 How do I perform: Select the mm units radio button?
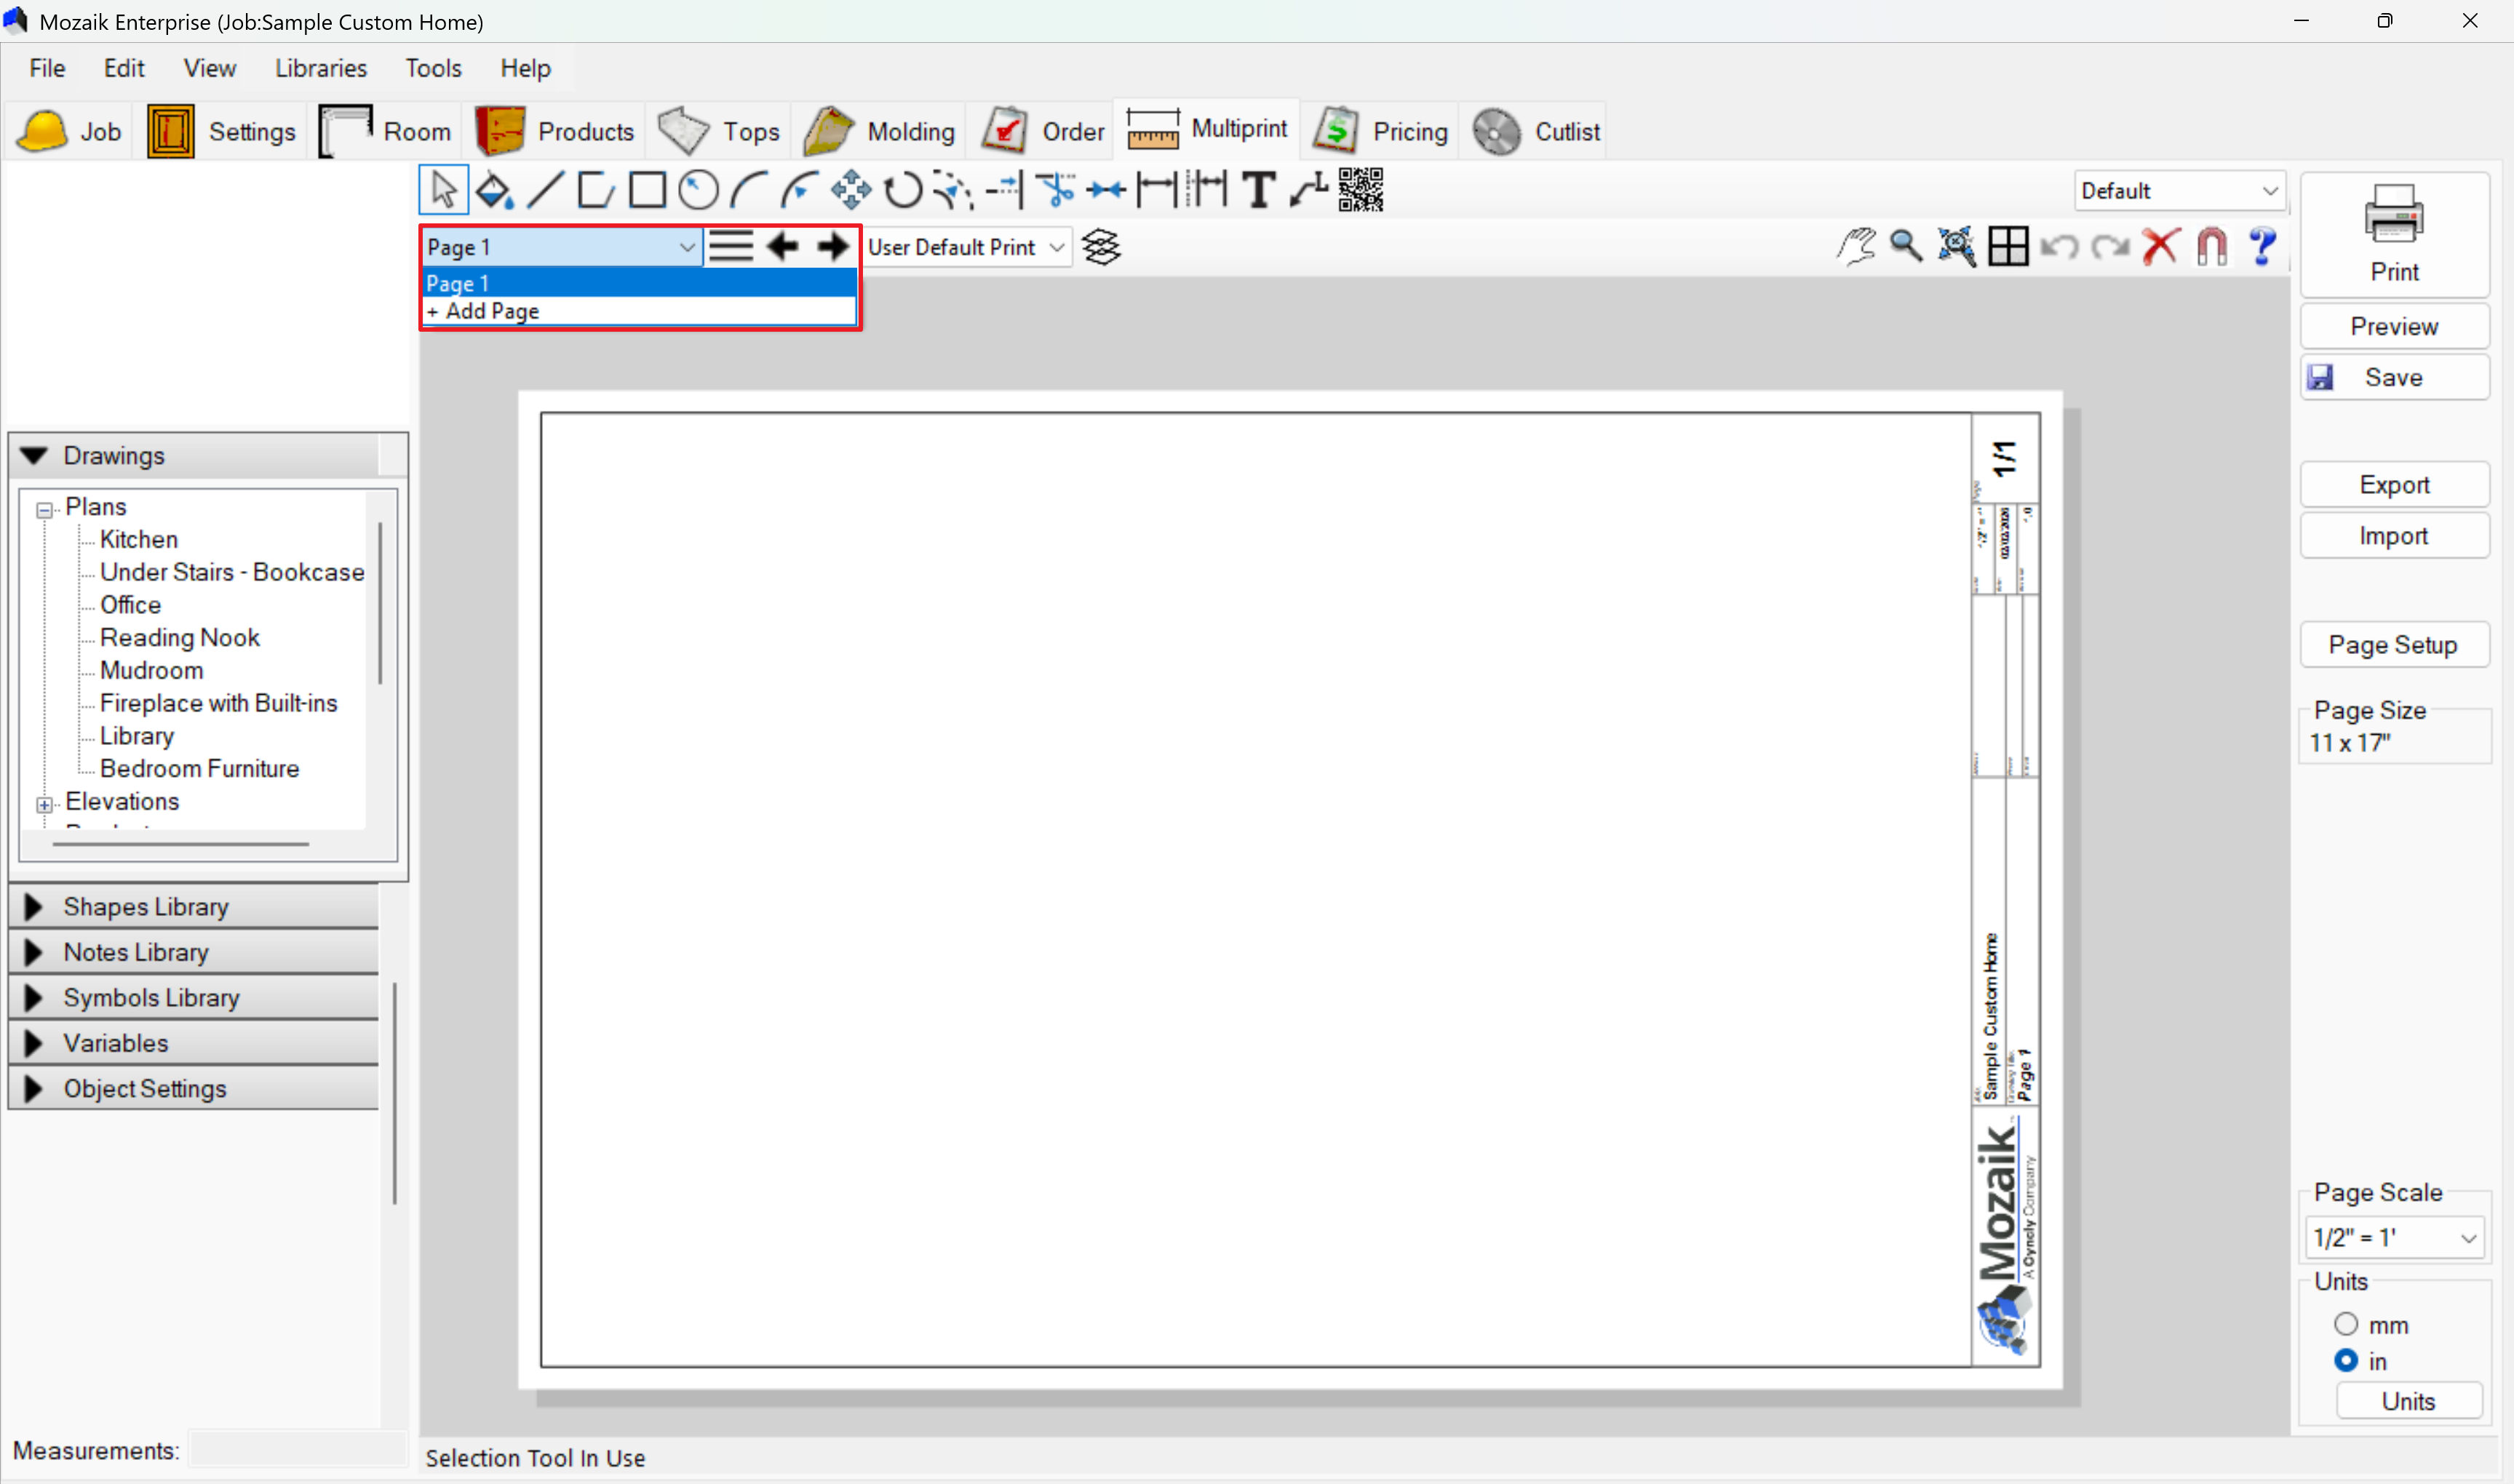coord(2346,1324)
